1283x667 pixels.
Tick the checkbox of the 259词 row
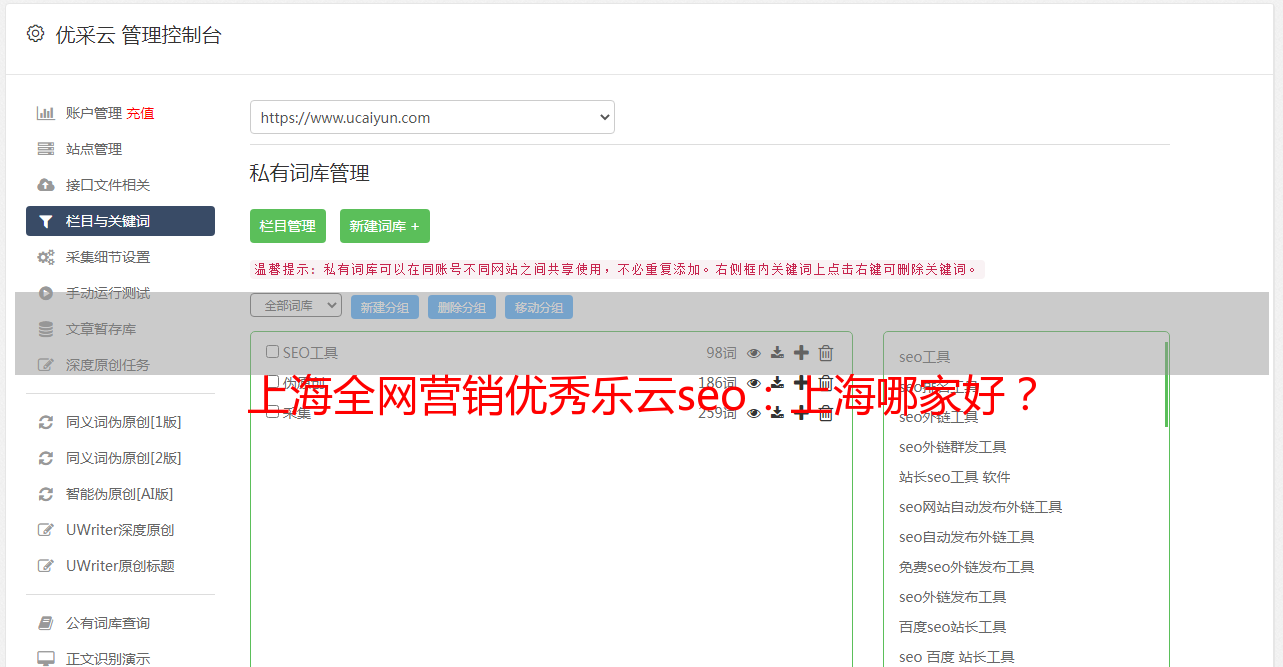point(272,412)
